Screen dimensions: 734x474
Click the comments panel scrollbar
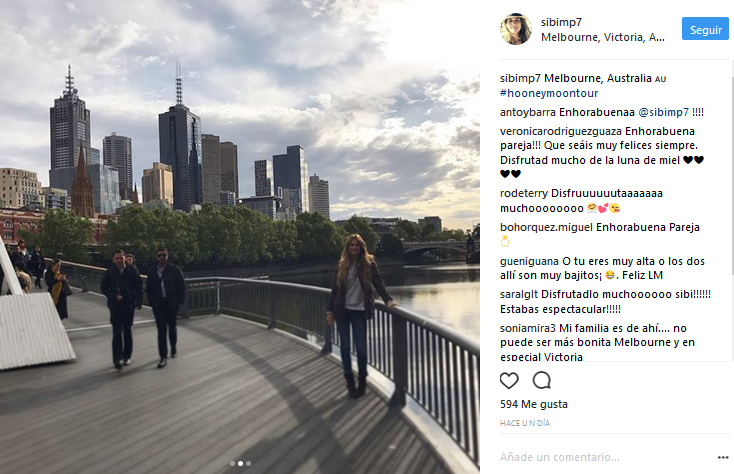coord(732,173)
